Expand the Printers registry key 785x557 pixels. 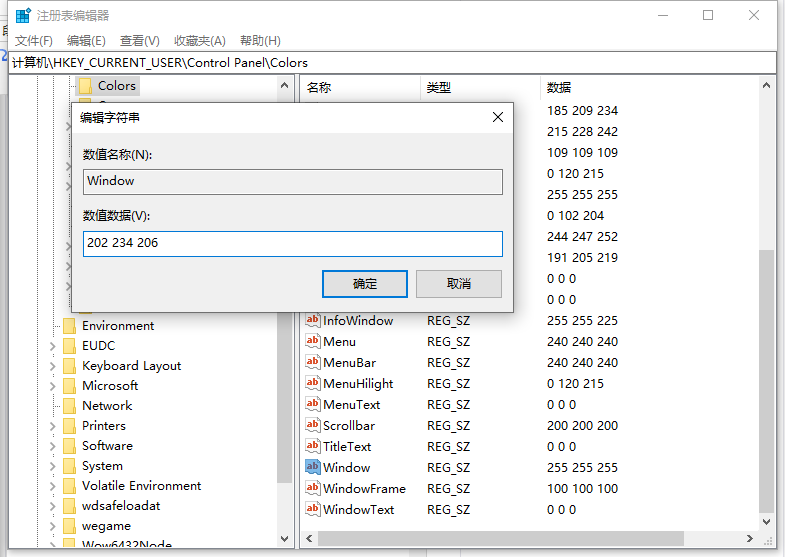tap(52, 426)
